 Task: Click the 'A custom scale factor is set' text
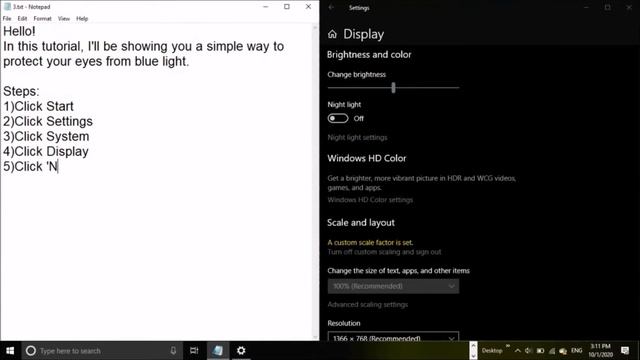click(370, 242)
